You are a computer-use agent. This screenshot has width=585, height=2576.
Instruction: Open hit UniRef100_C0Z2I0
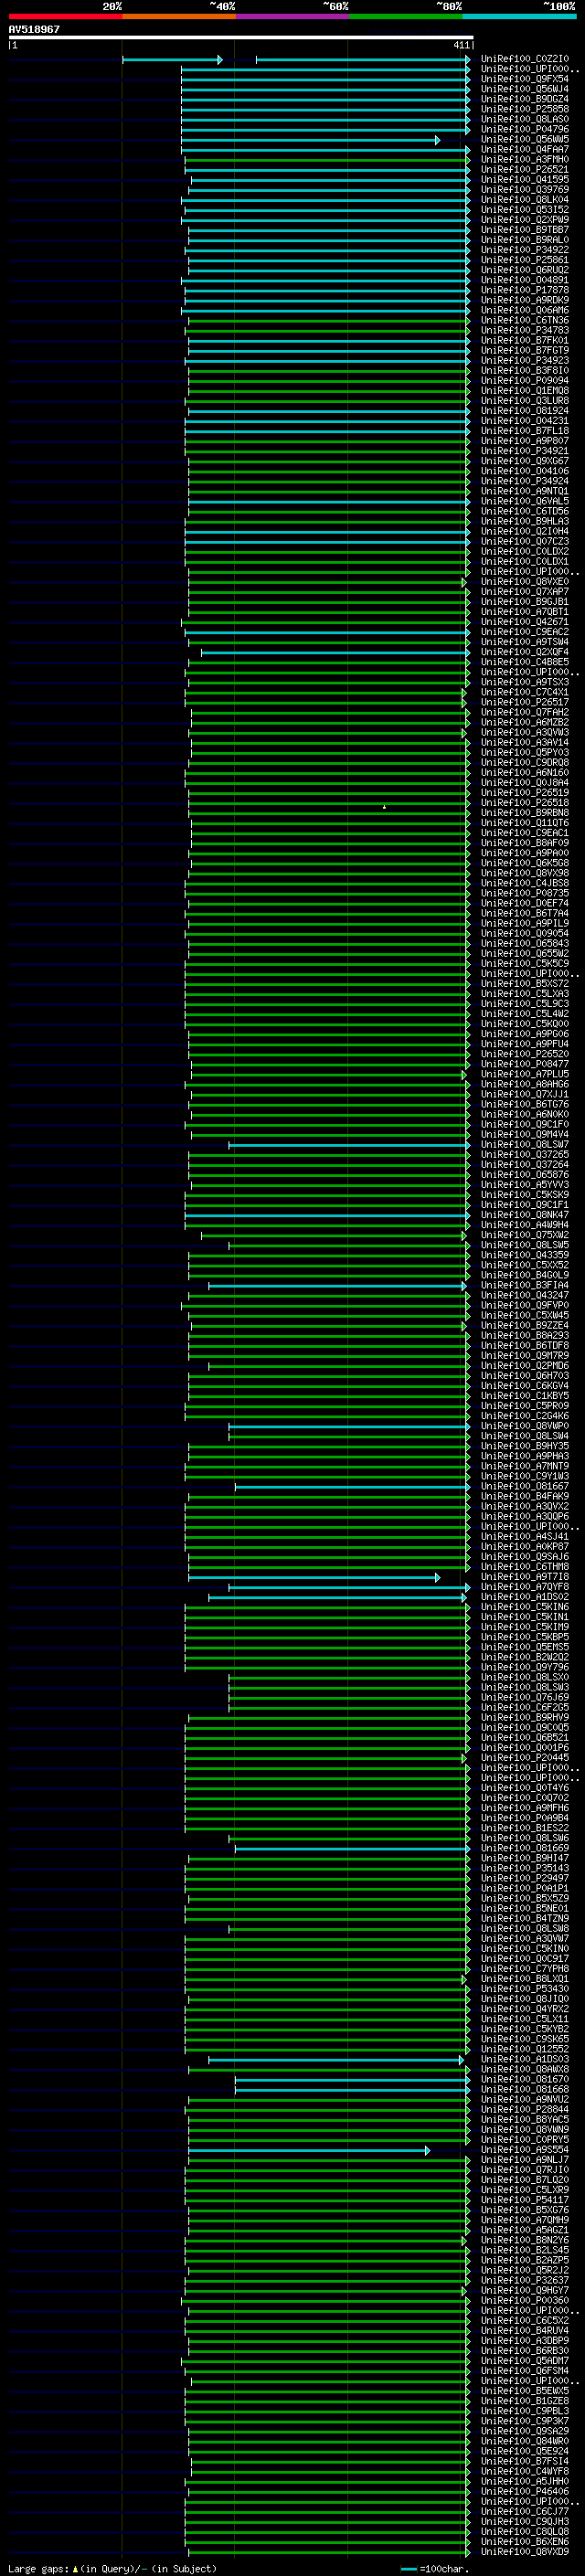525,59
